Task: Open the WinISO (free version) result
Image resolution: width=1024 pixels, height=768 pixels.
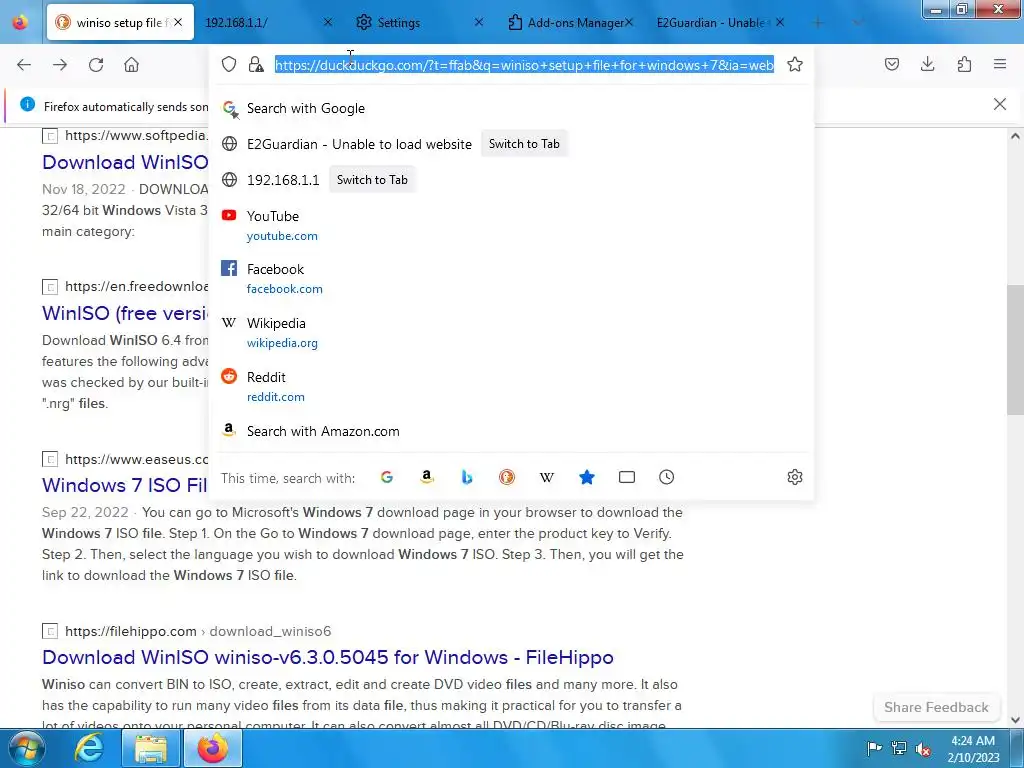Action: click(x=125, y=313)
